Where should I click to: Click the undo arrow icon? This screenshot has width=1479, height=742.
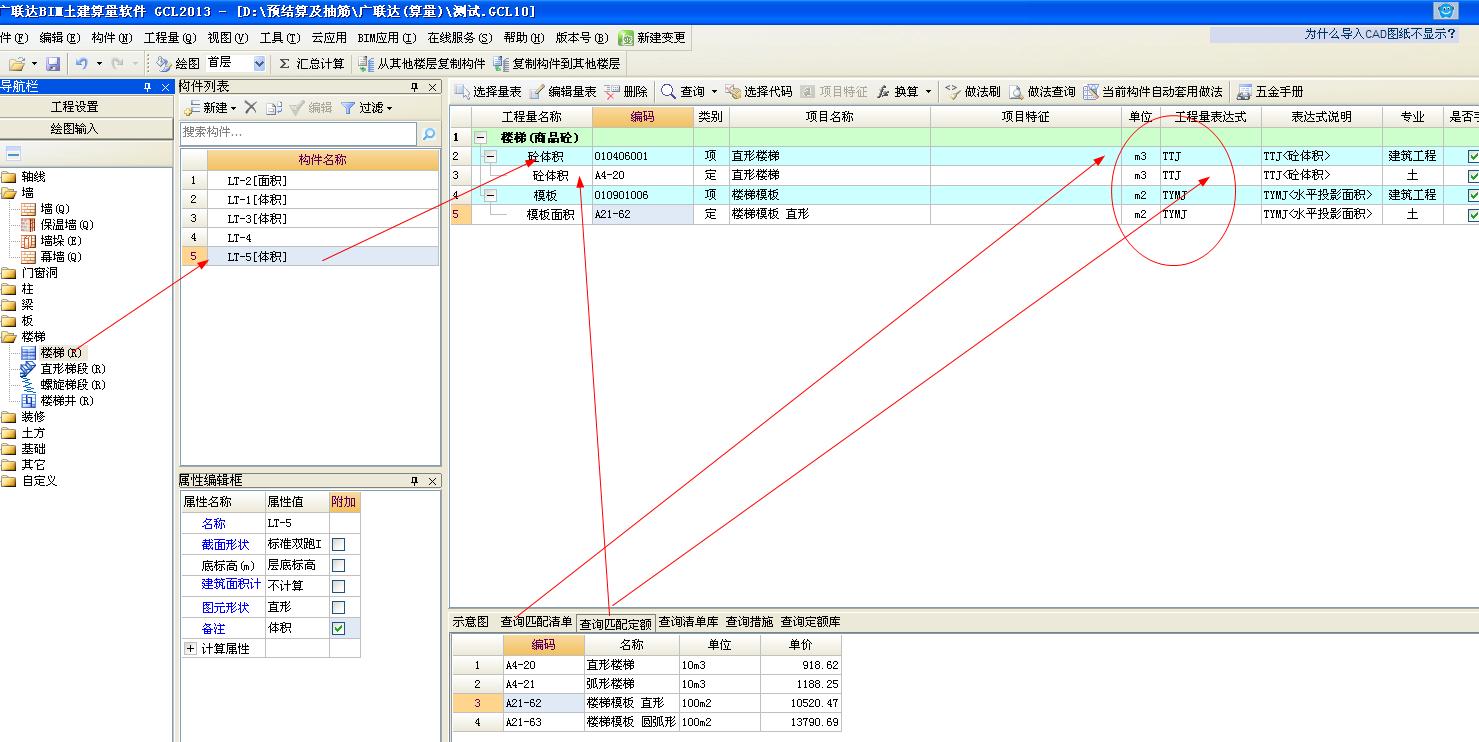click(82, 63)
